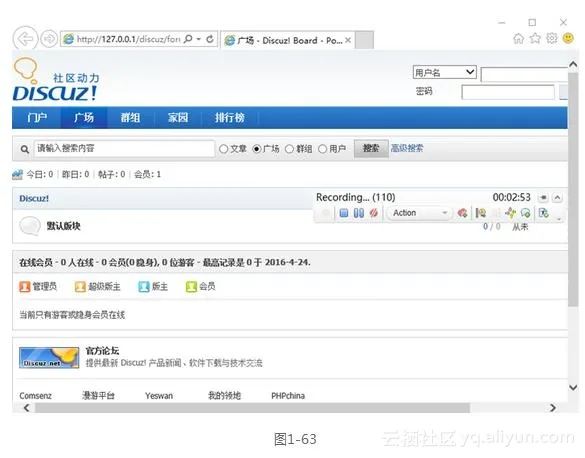Click the 会员 green member icon
This screenshot has width=585, height=458.
coord(191,287)
